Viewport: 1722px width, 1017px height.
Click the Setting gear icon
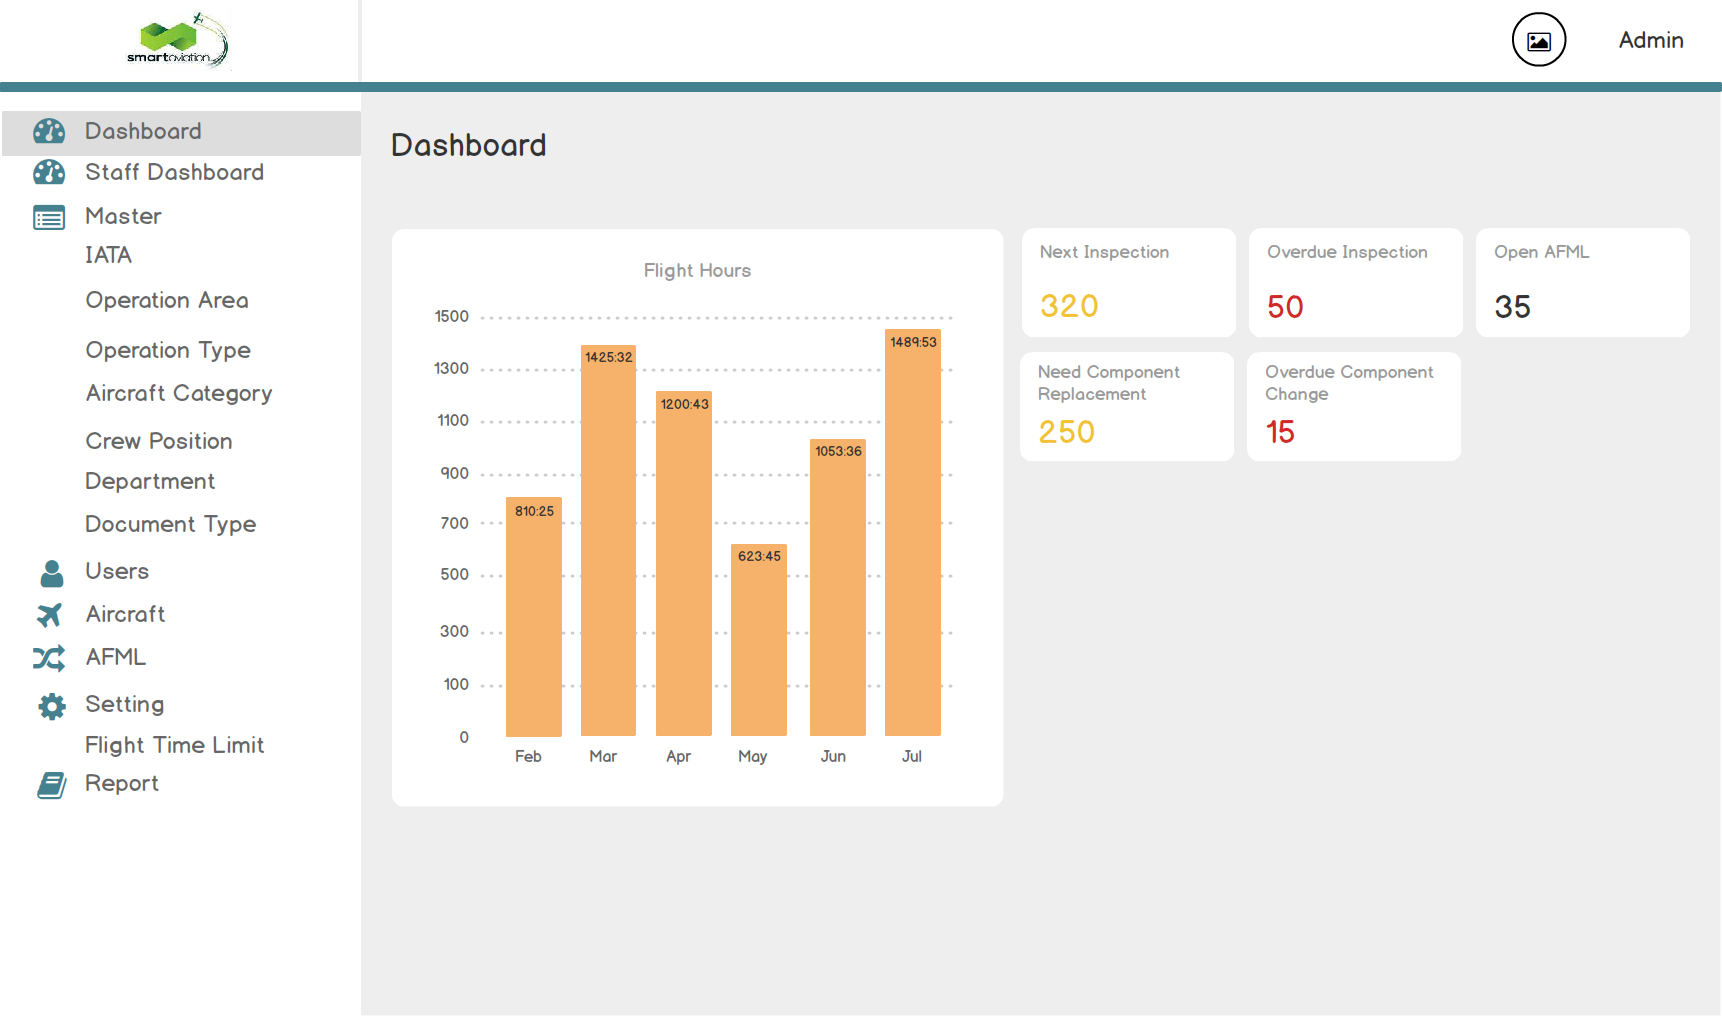[x=51, y=706]
